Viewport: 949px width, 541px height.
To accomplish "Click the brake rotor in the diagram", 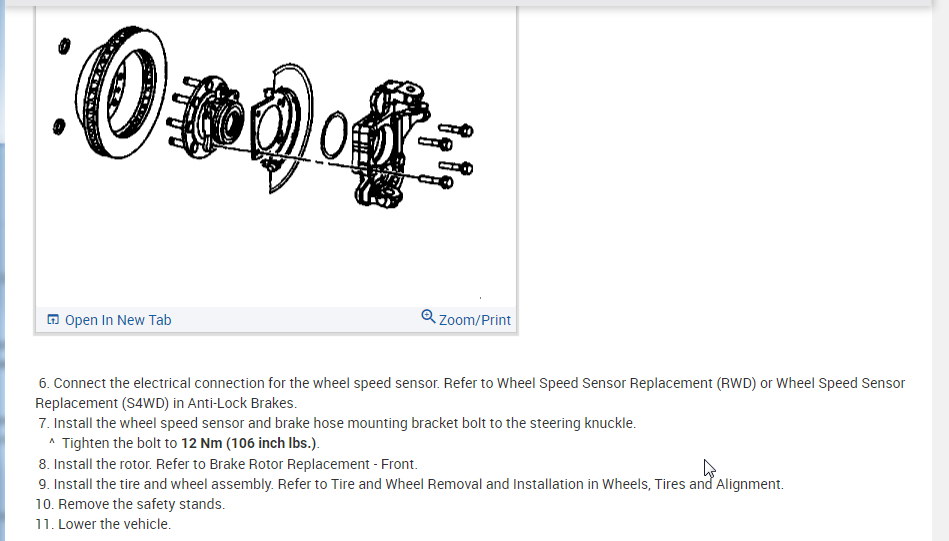I will 121,92.
